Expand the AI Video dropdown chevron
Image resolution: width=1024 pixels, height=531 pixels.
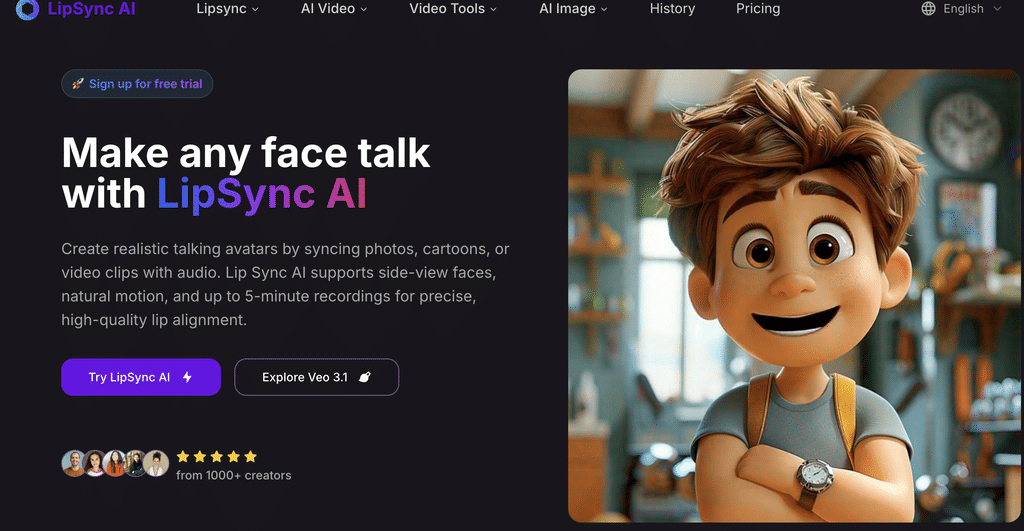pos(364,9)
